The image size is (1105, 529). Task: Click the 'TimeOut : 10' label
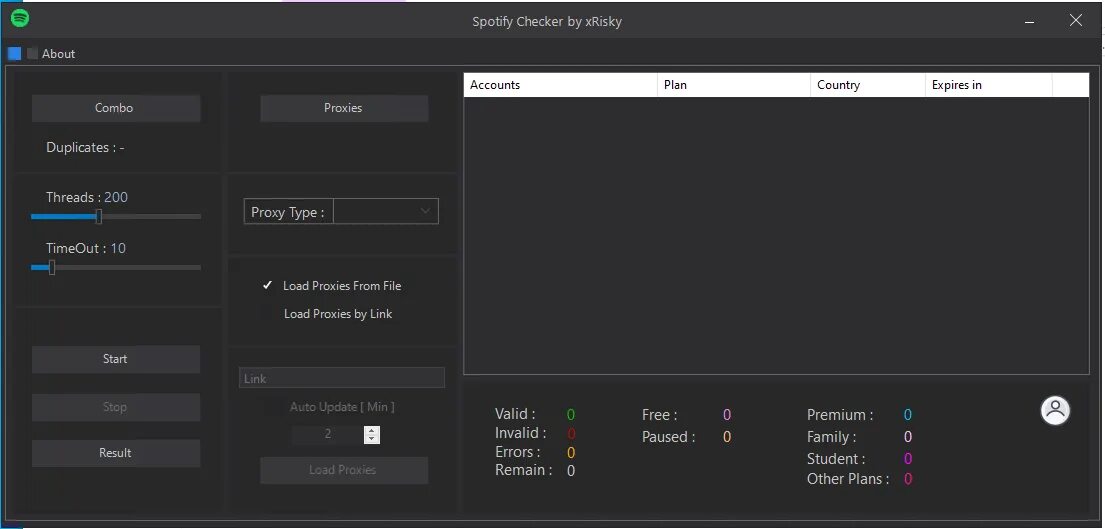tap(86, 248)
